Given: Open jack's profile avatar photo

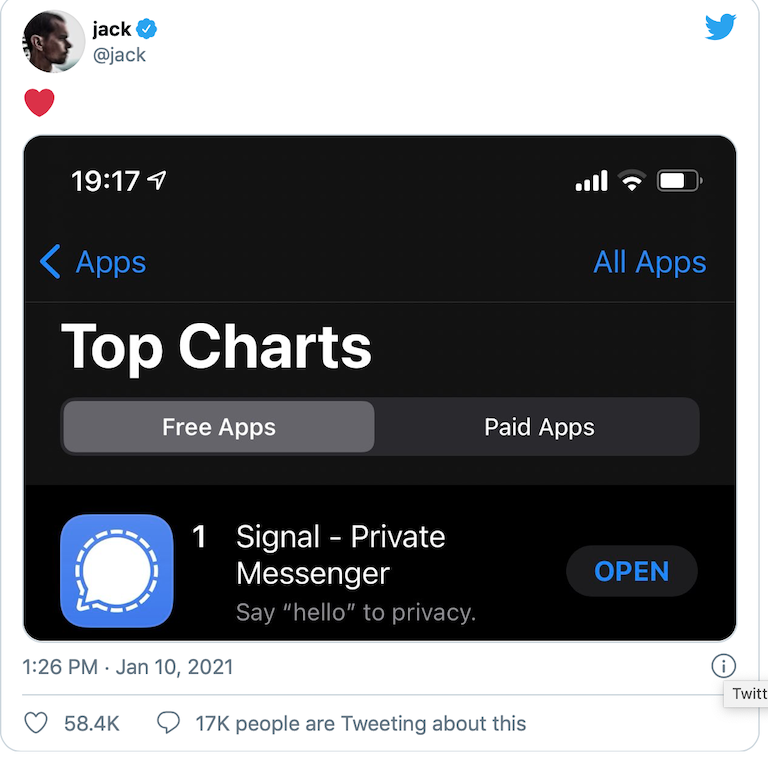Looking at the screenshot, I should pos(53,41).
